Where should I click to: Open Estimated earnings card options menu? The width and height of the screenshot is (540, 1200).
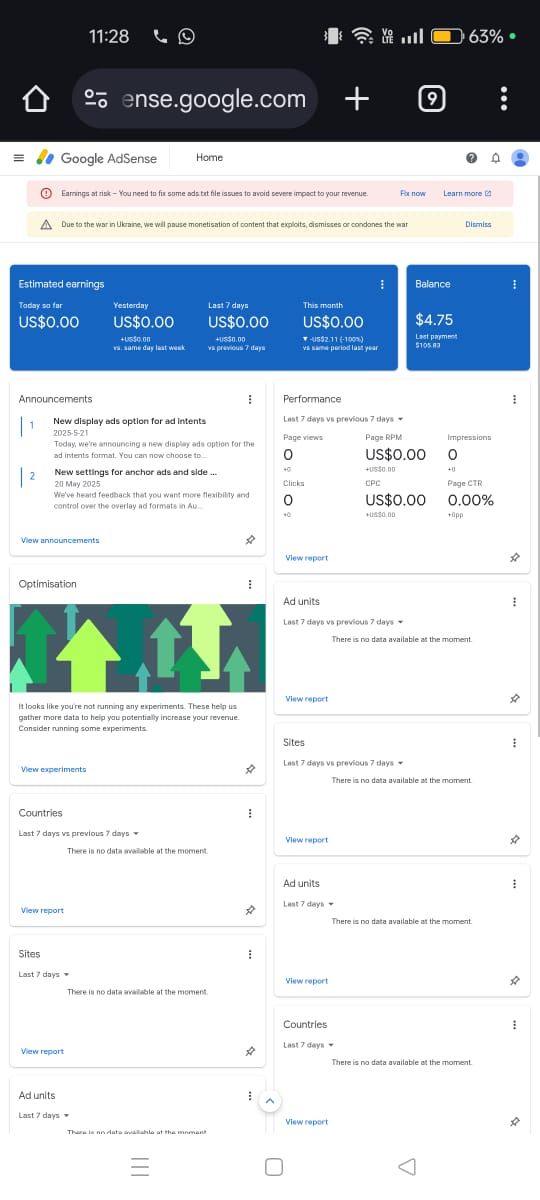coord(382,284)
